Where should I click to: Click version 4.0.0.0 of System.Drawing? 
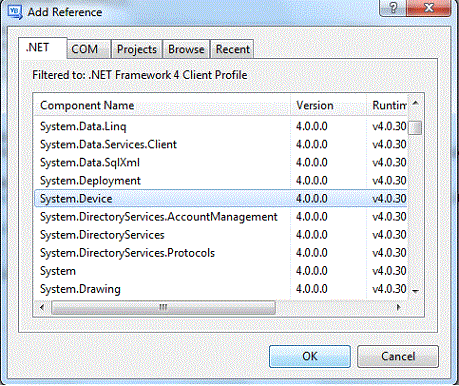point(312,289)
